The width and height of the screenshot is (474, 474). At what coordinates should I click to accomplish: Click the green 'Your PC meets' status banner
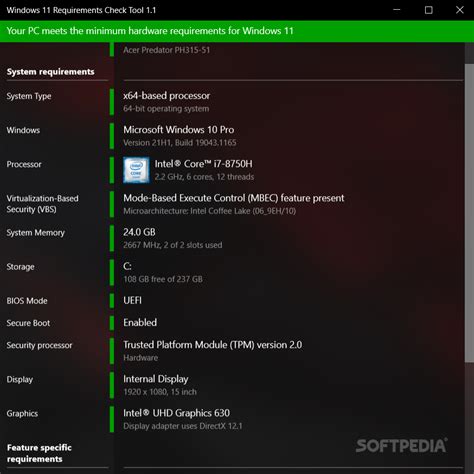tap(237, 31)
